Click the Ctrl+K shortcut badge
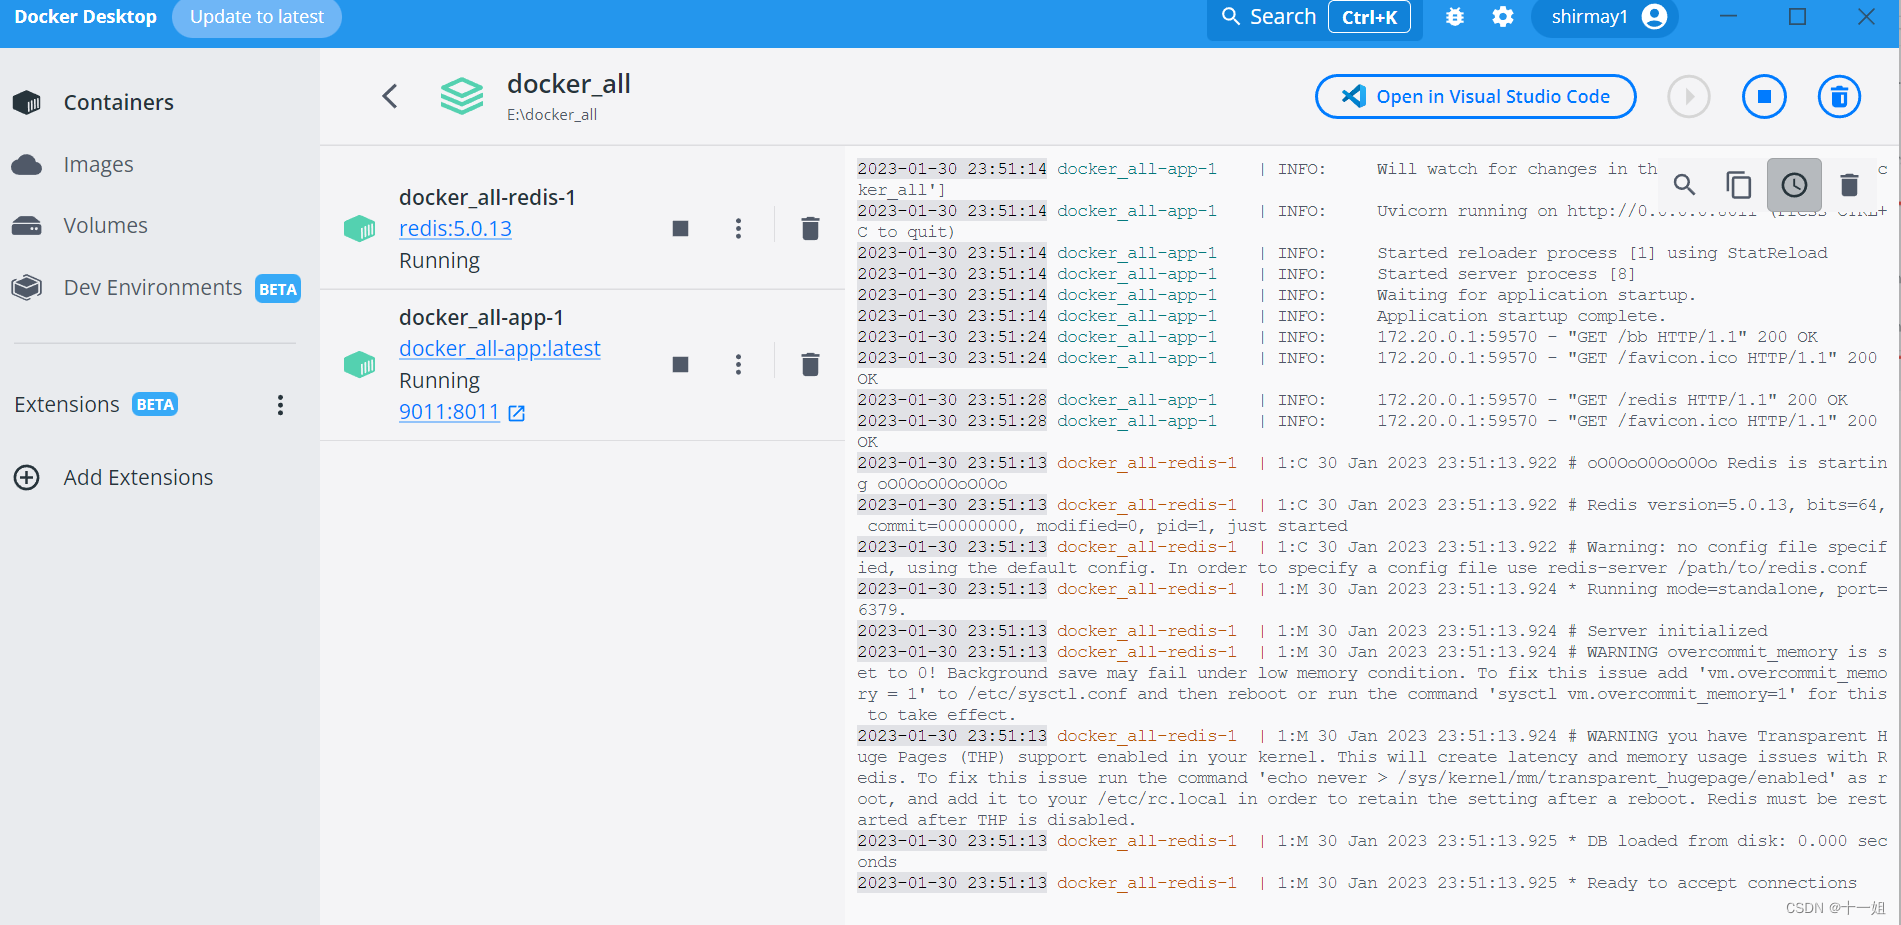 click(1369, 17)
